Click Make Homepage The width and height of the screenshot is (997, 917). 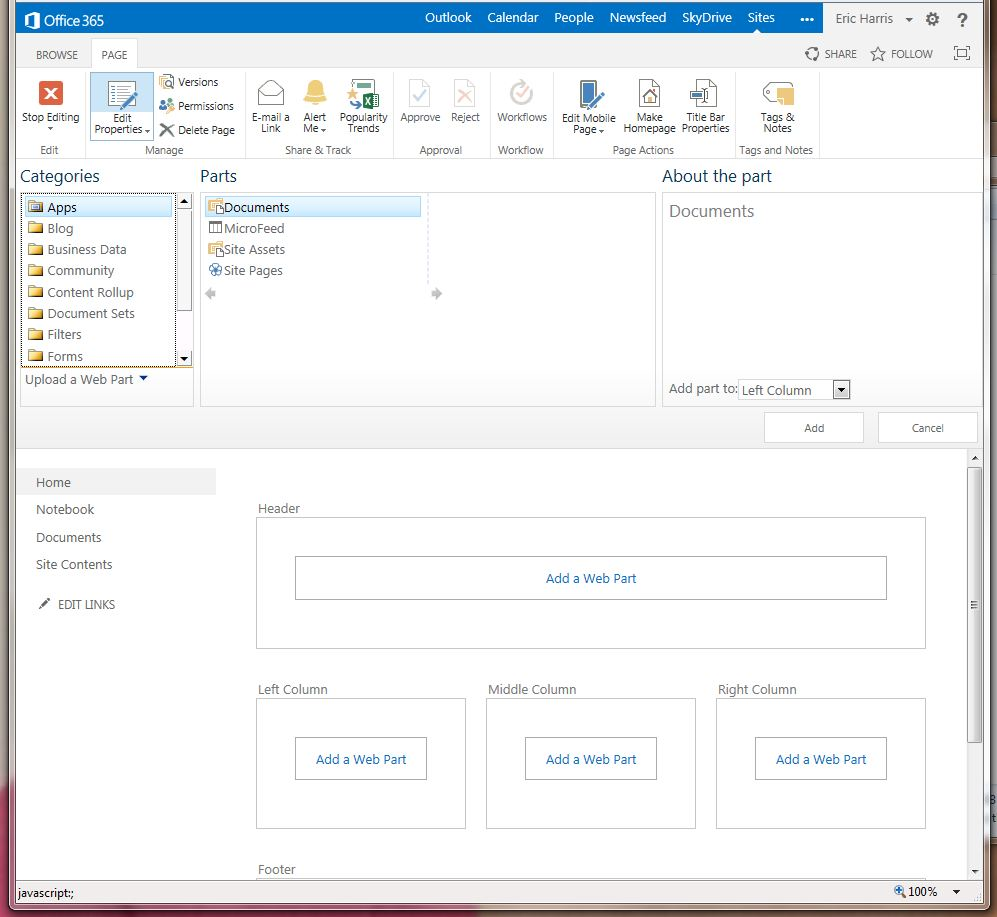(x=649, y=106)
